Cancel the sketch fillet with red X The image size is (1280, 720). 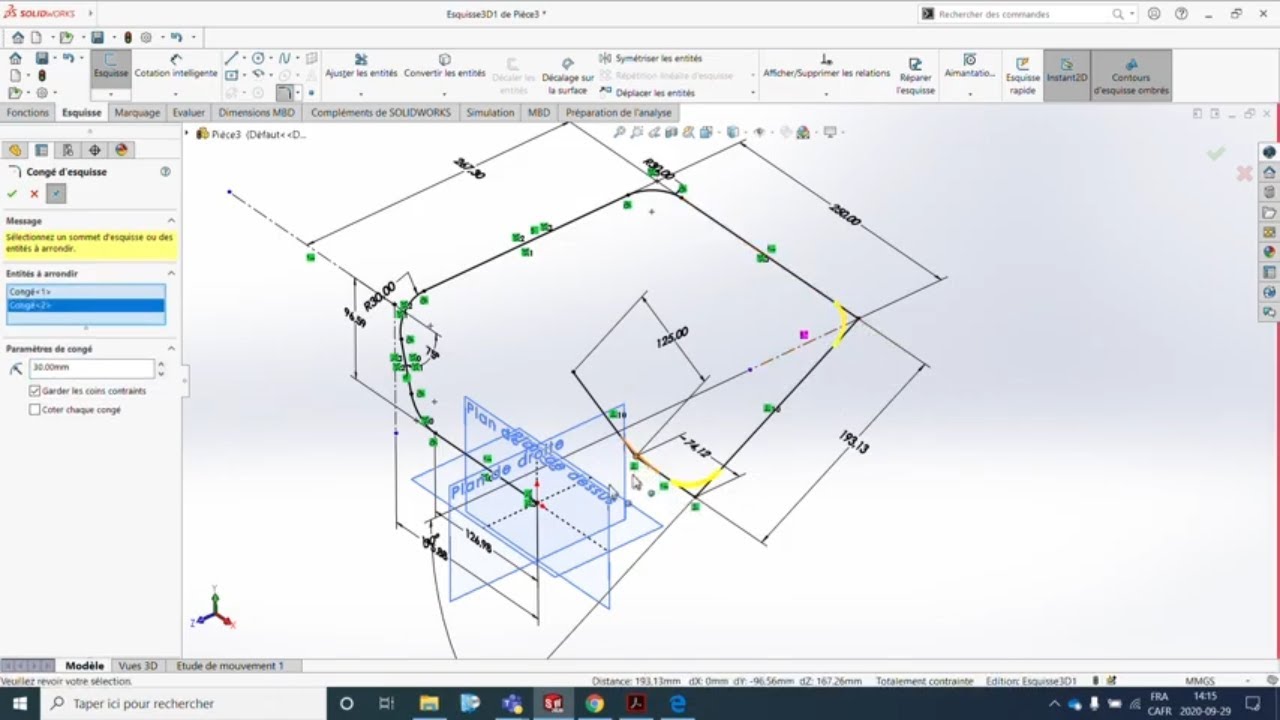click(x=34, y=194)
